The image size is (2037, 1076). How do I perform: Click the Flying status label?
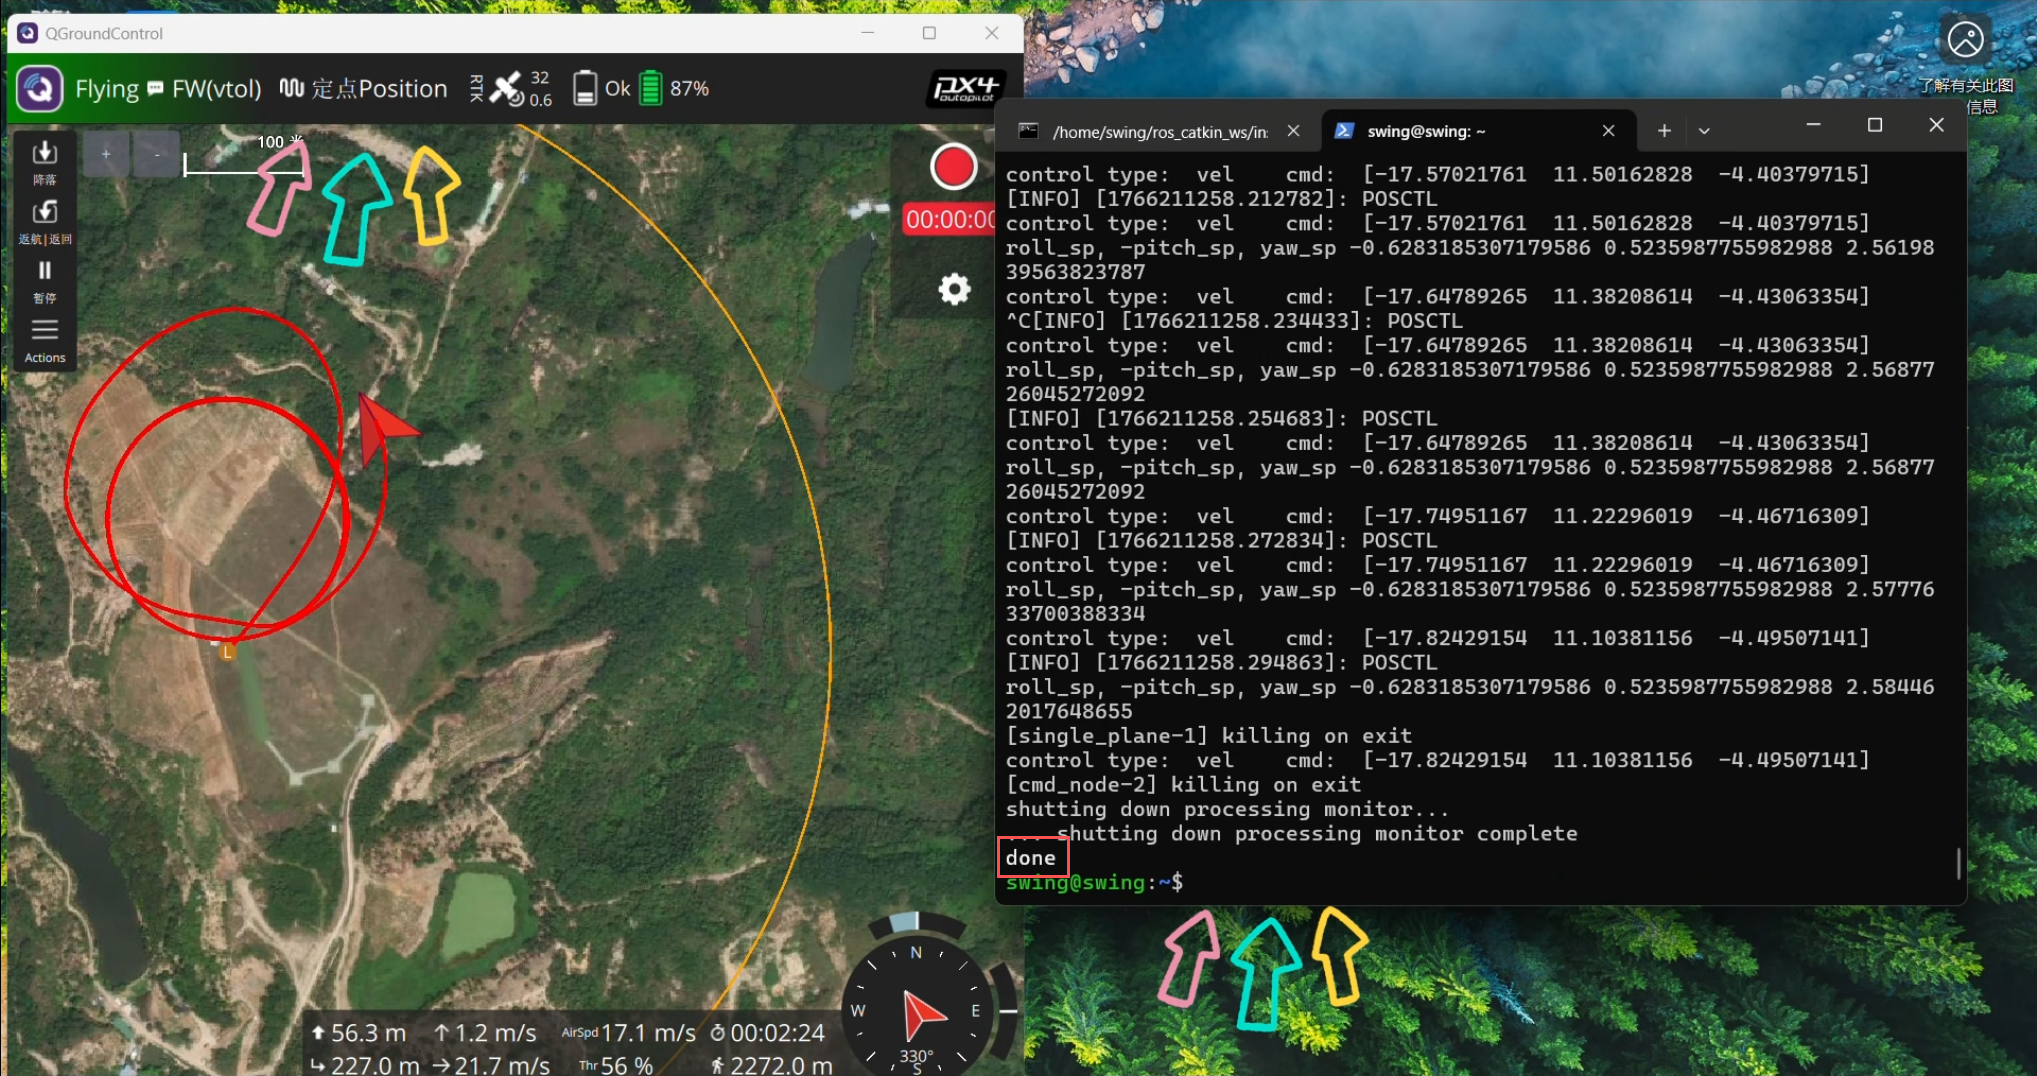tap(107, 89)
